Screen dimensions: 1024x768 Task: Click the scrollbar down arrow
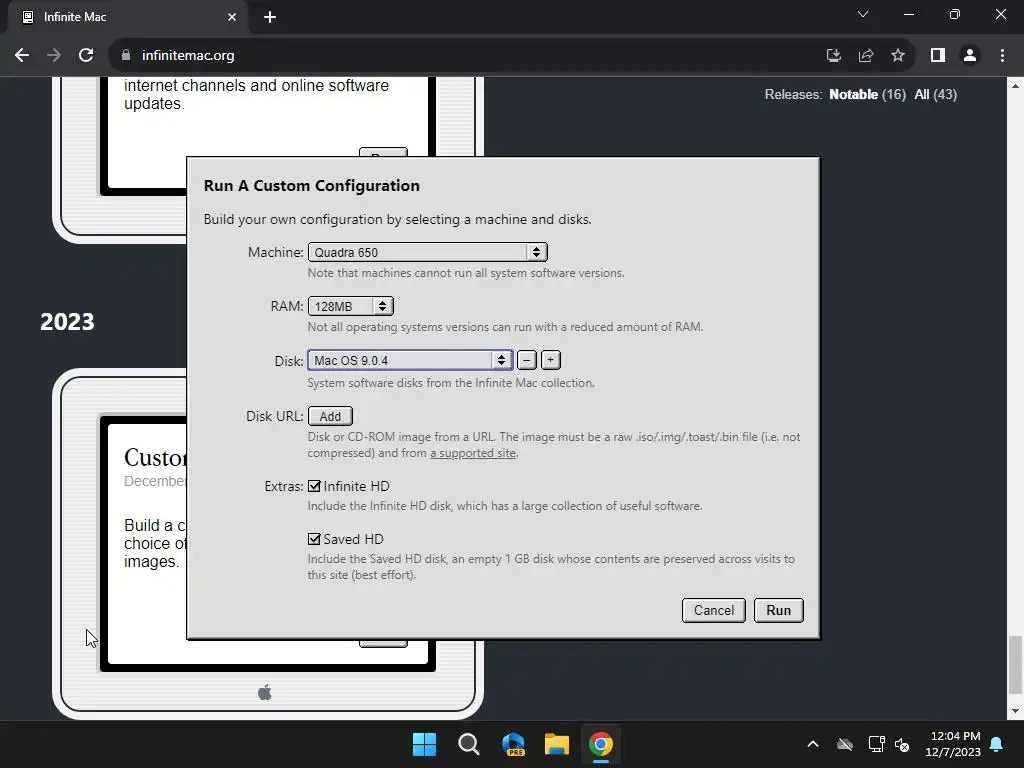[x=1014, y=711]
